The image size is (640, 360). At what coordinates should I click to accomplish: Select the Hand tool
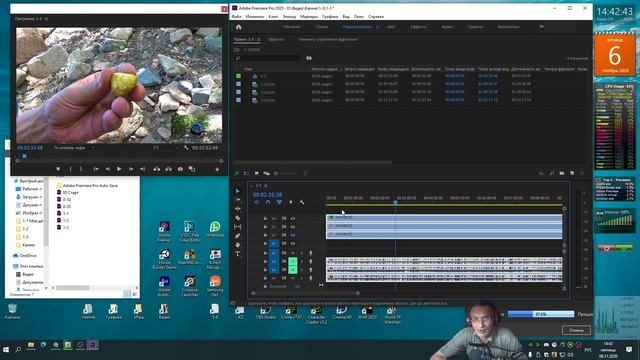pyautogui.click(x=238, y=244)
